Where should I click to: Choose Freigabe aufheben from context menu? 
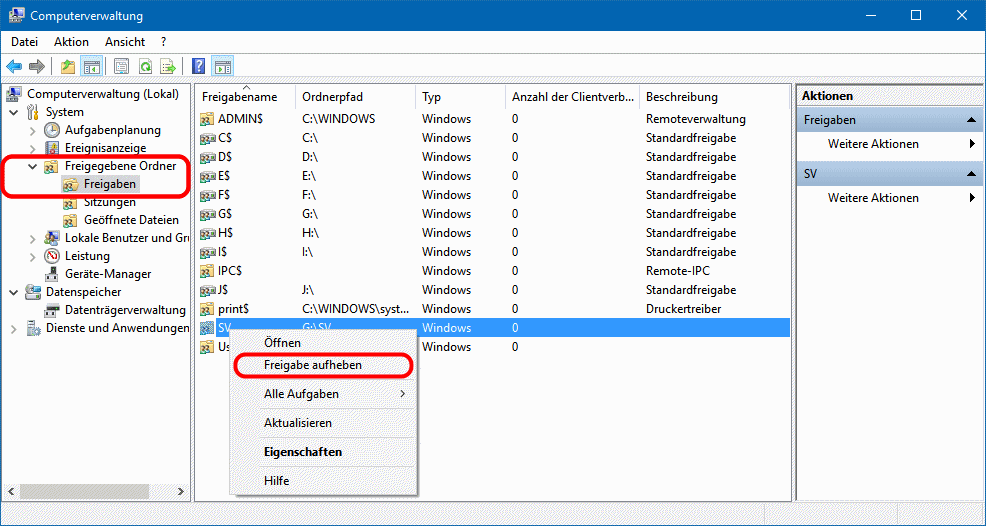(x=313, y=365)
